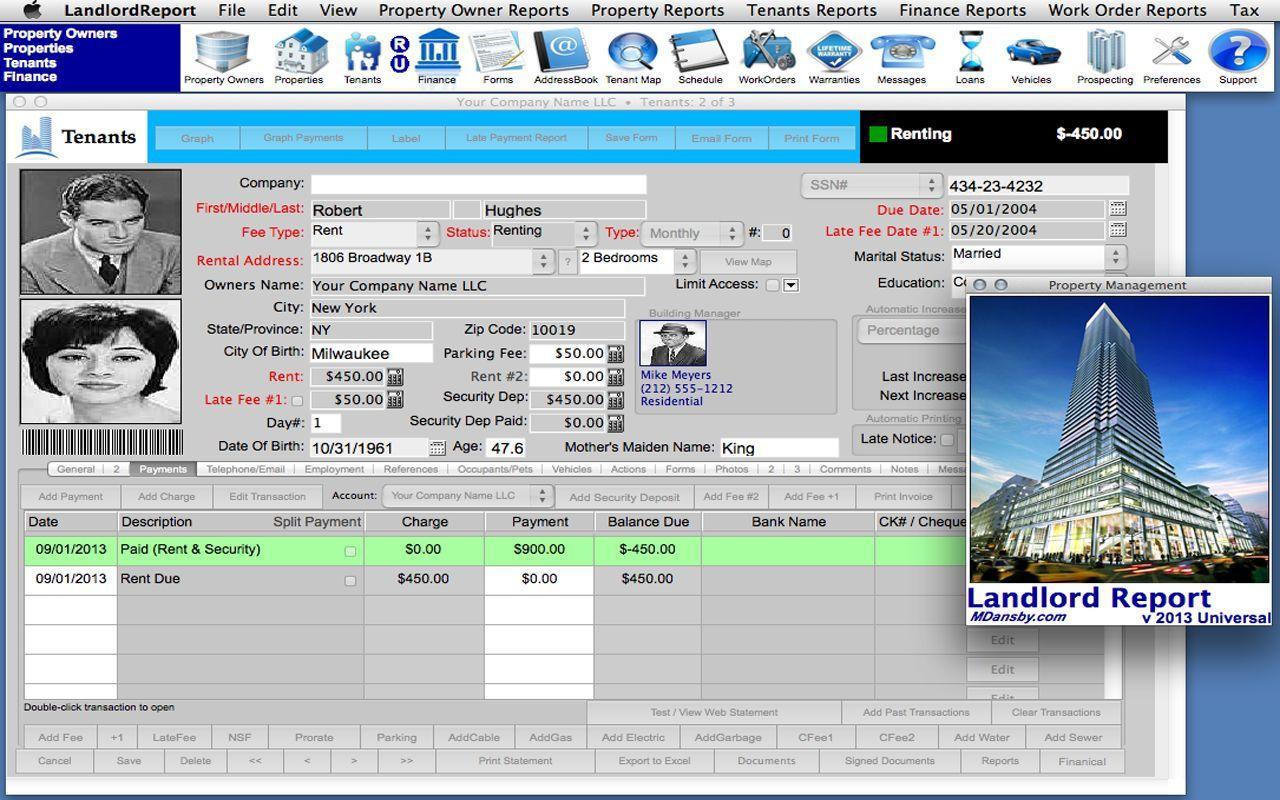Viewport: 1280px width, 800px height.
Task: Open the Work Order Reports menu
Action: pos(1127,10)
